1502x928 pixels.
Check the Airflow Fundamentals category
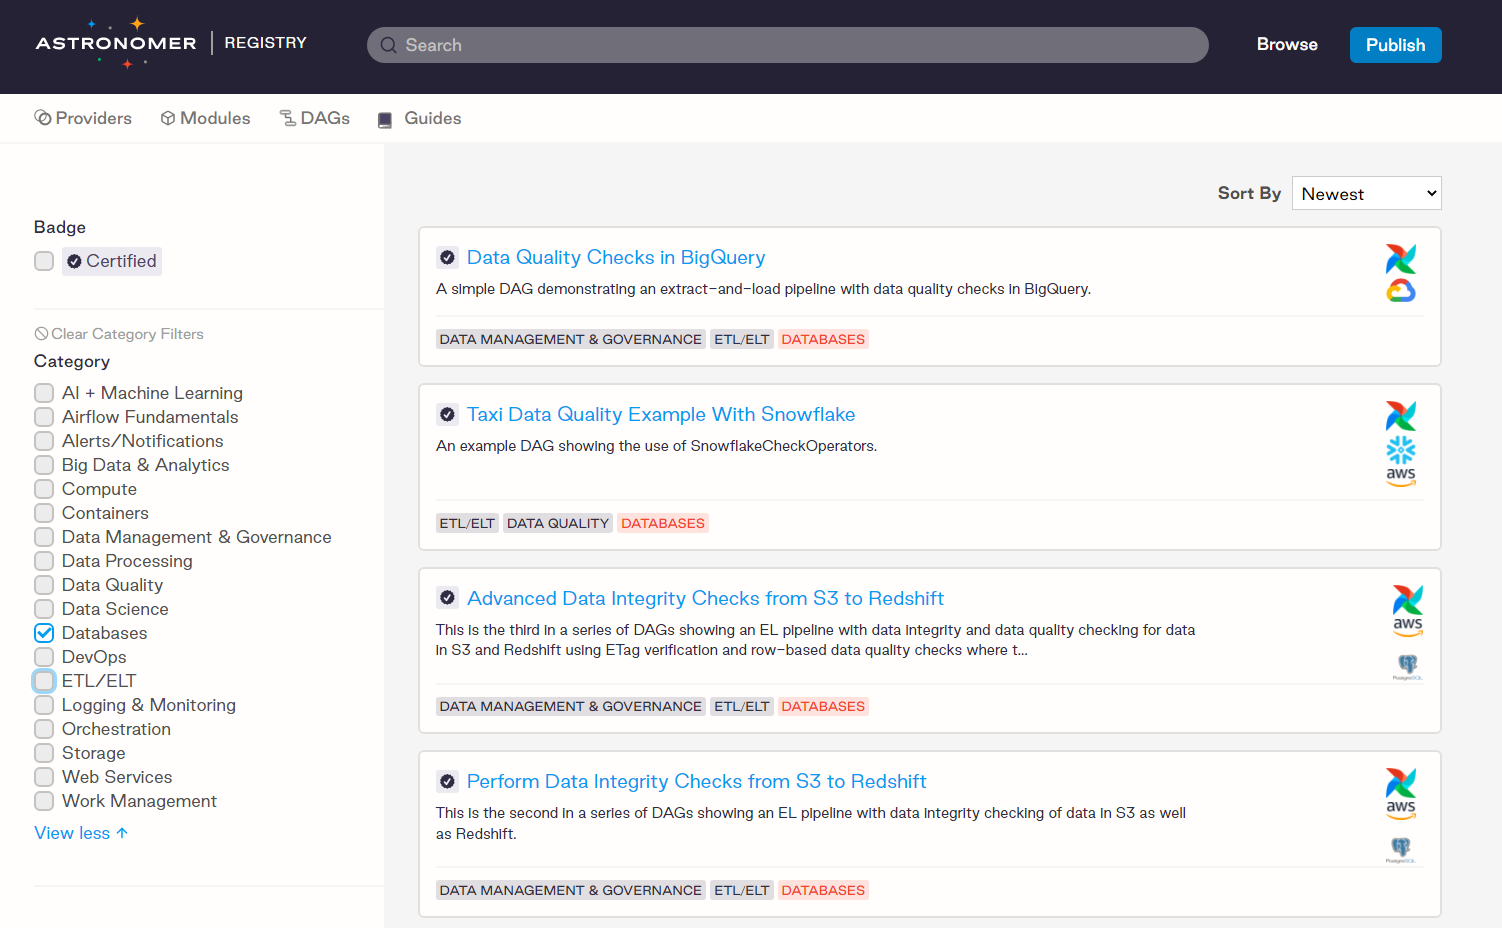click(x=44, y=417)
